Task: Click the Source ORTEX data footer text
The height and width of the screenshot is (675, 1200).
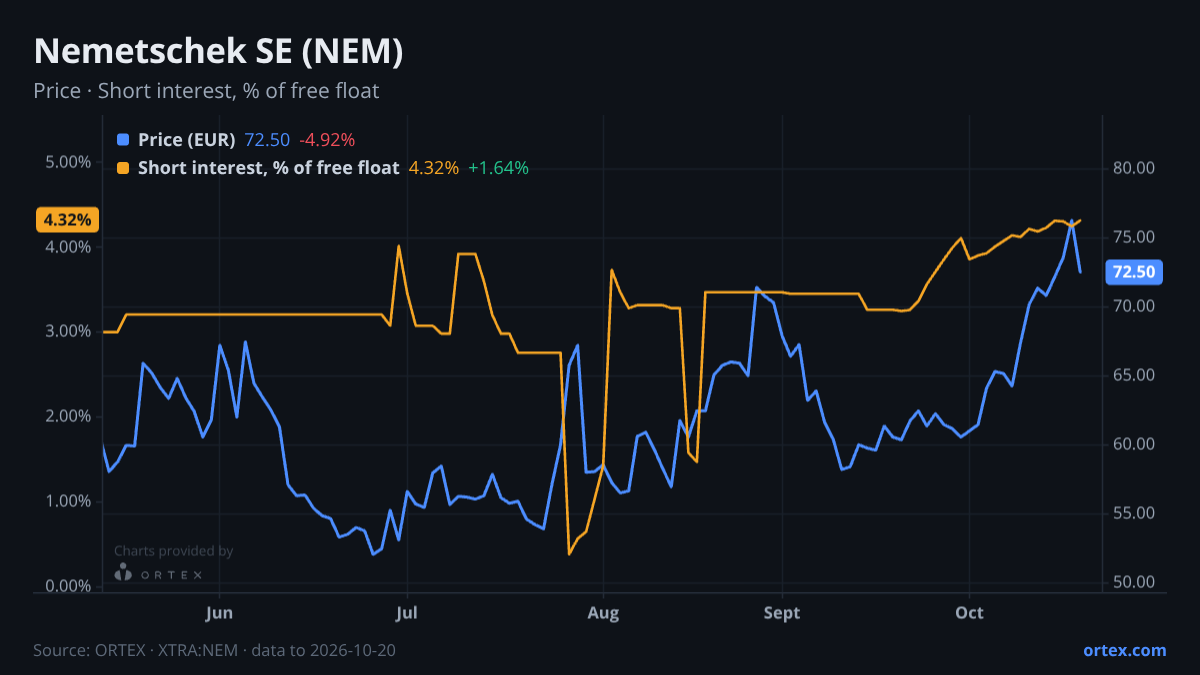Action: [214, 650]
